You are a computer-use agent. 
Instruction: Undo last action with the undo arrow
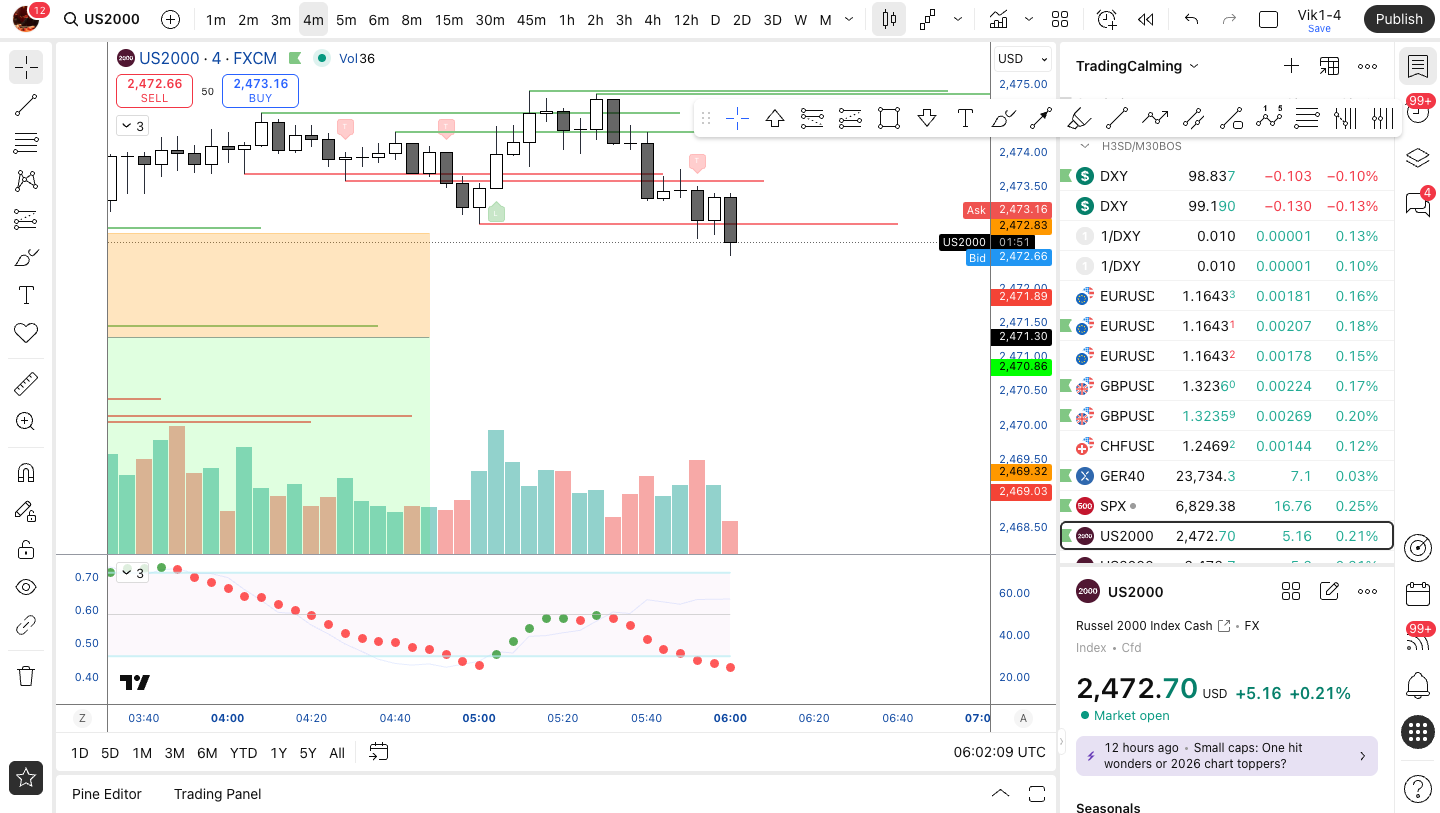(x=1191, y=19)
